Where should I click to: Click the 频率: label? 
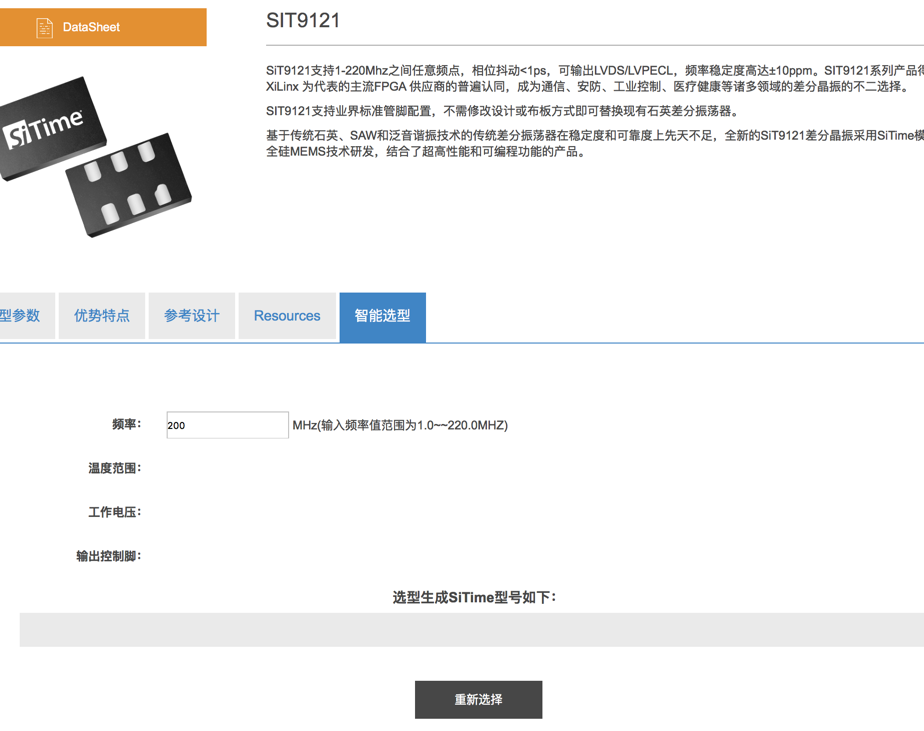click(x=127, y=424)
